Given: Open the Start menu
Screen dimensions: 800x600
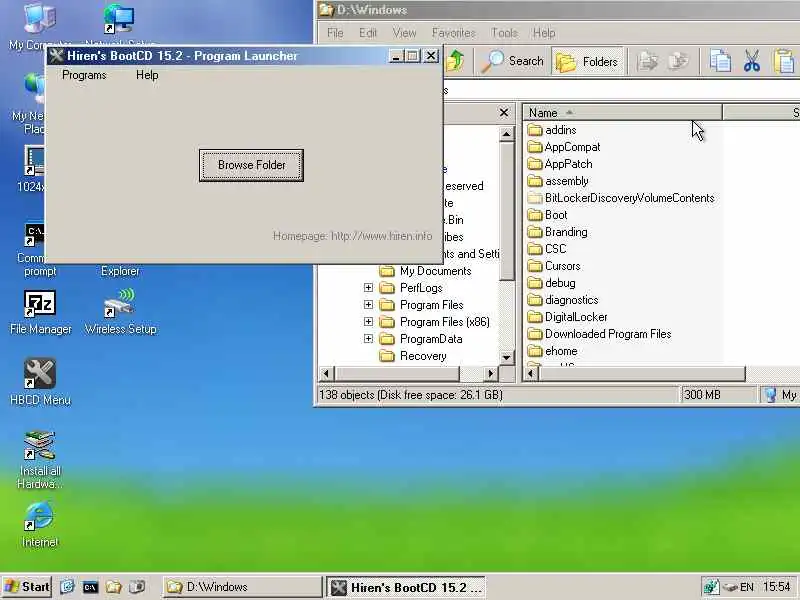Looking at the screenshot, I should [28, 587].
